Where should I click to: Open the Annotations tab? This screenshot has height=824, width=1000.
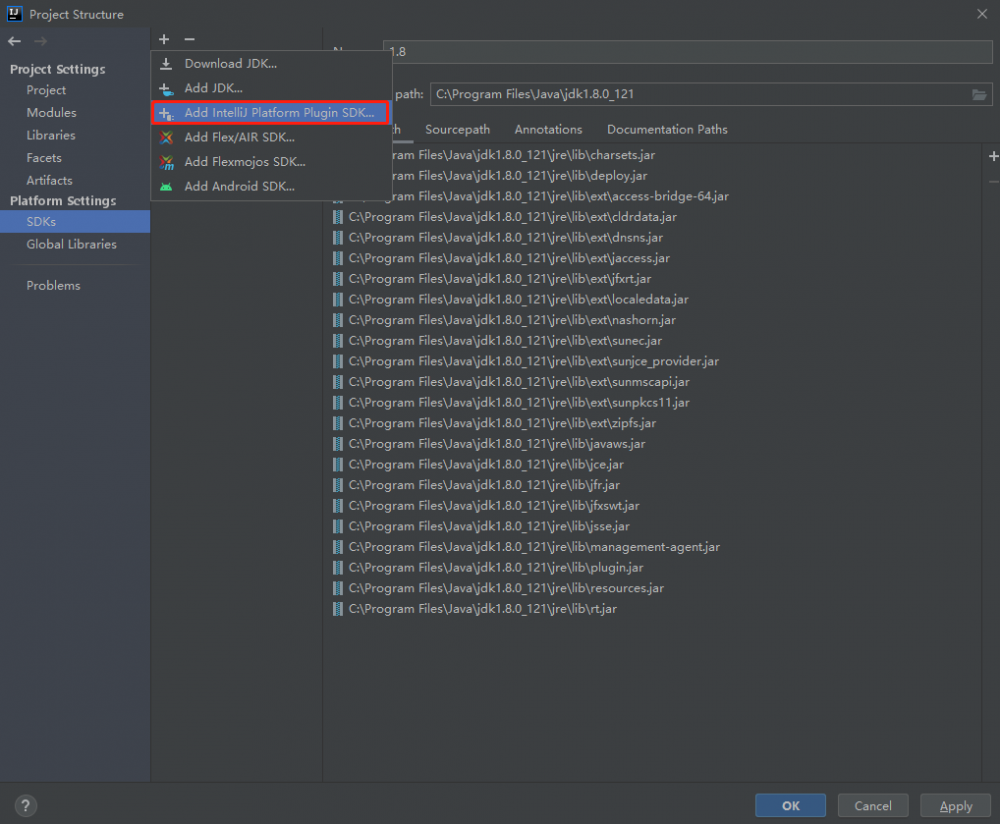point(548,129)
